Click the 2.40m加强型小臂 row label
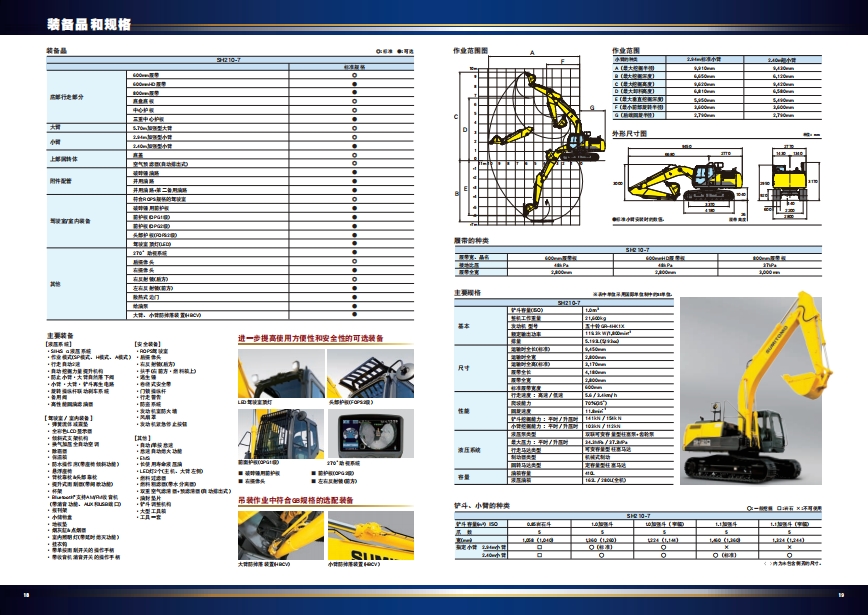 click(152, 146)
